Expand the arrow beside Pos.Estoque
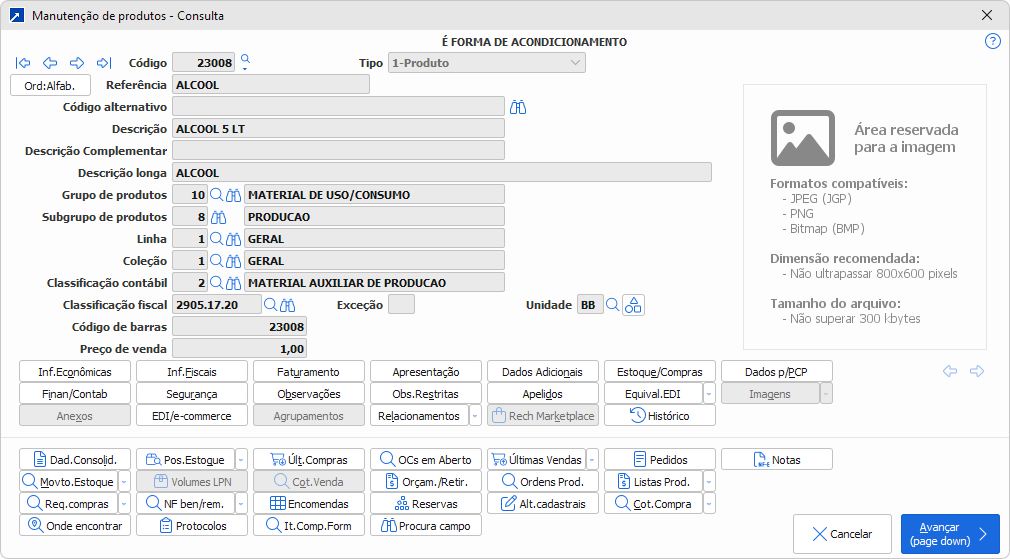 (x=241, y=460)
